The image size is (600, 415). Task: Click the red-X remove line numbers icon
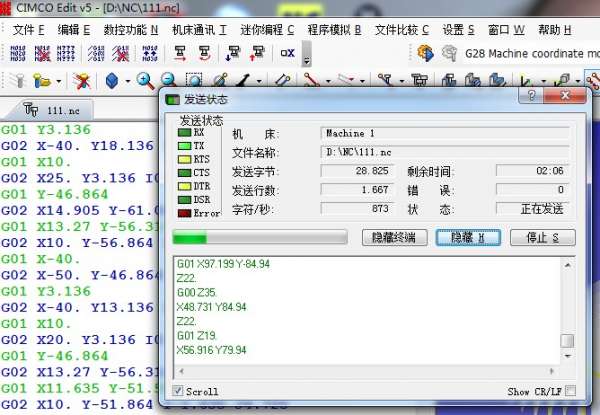42,53
